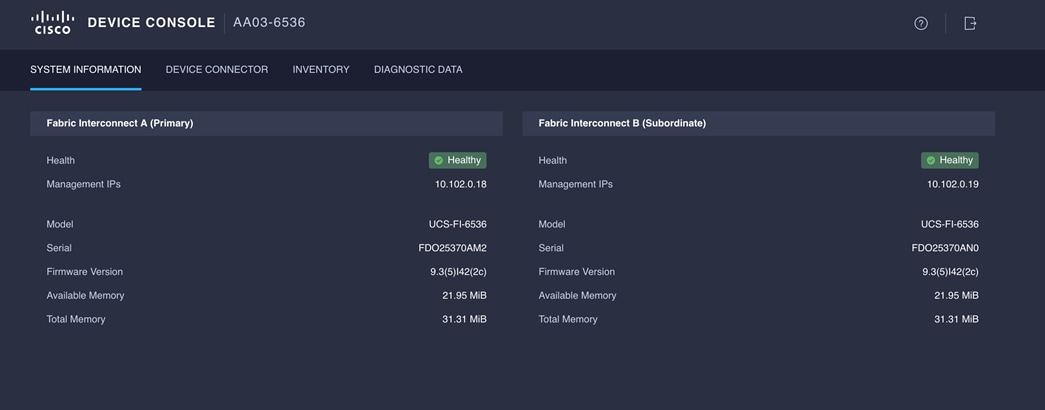The height and width of the screenshot is (410, 1045).
Task: Click management IP 10.102.0.19
Action: point(952,184)
